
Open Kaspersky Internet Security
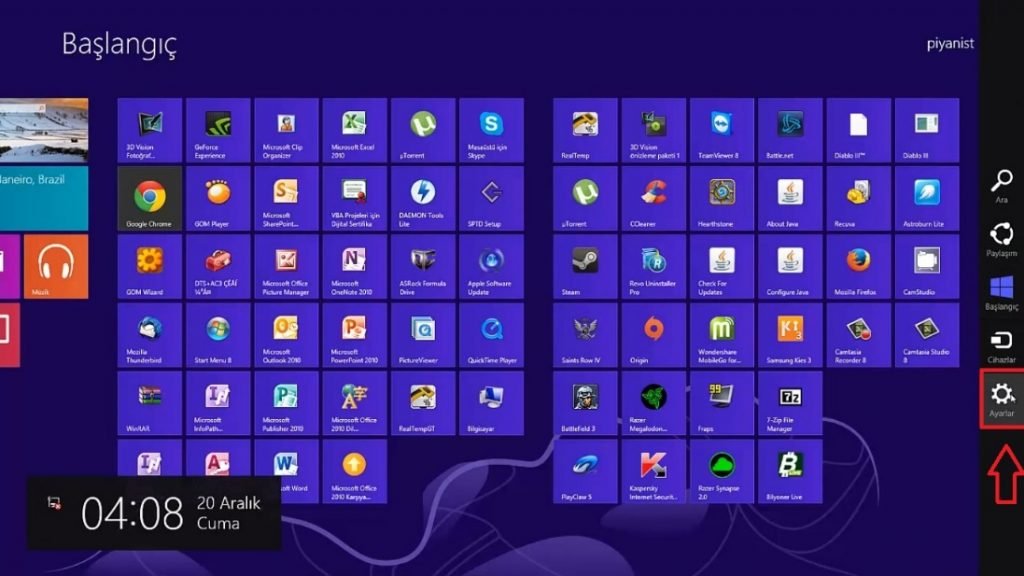(x=652, y=470)
